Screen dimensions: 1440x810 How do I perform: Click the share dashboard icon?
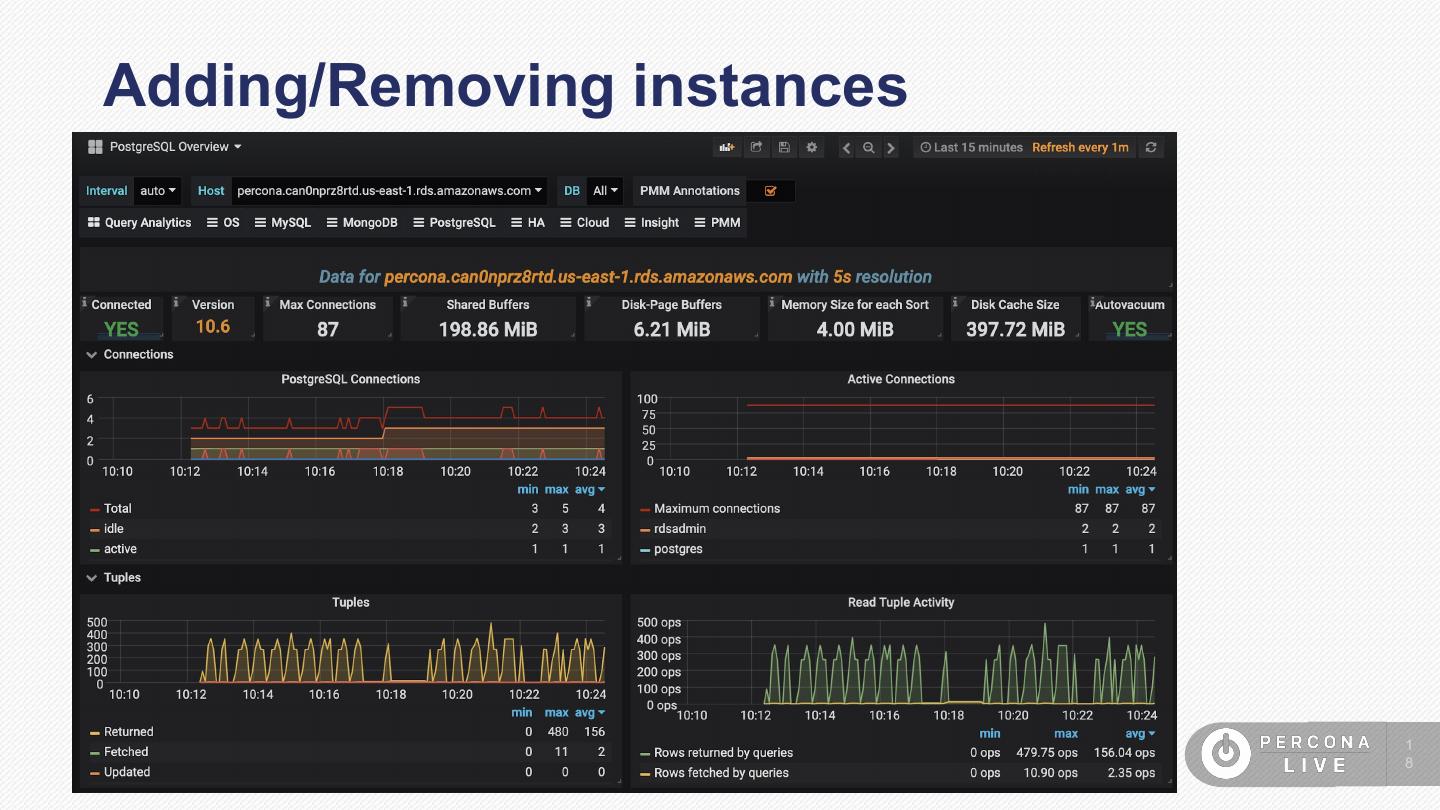click(x=756, y=148)
